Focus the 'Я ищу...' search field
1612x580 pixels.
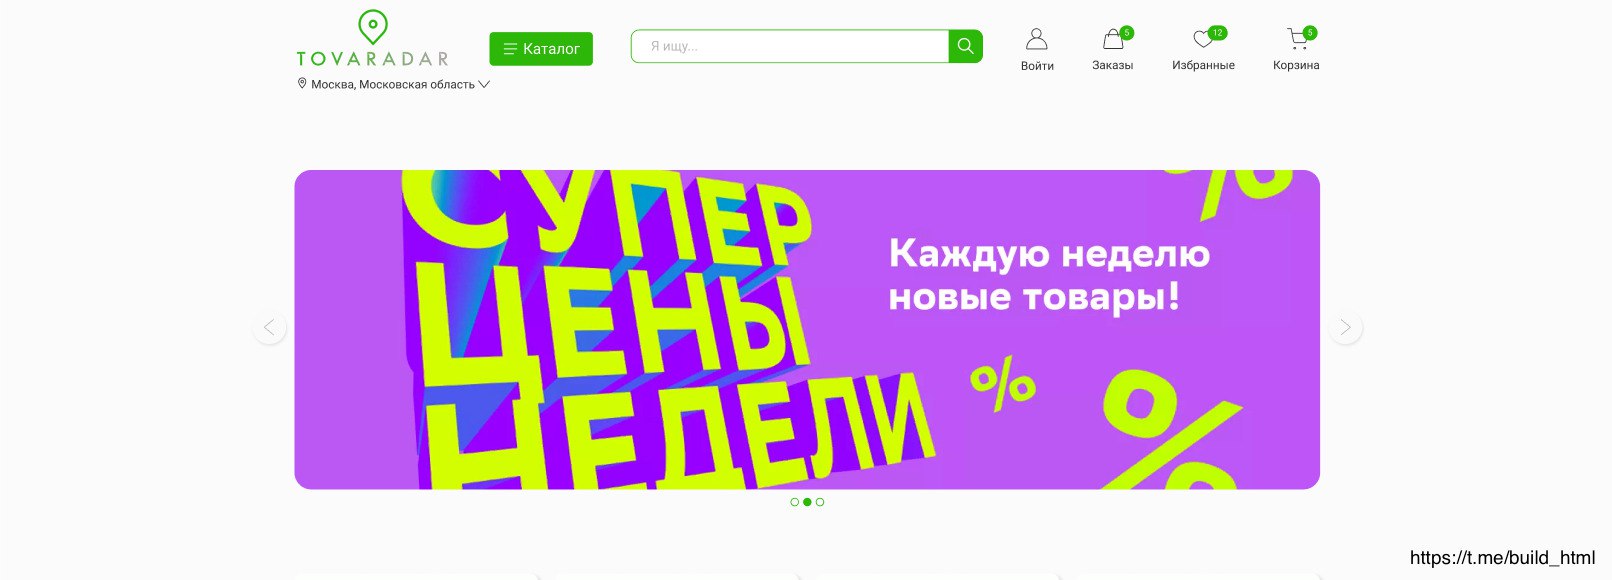(790, 46)
